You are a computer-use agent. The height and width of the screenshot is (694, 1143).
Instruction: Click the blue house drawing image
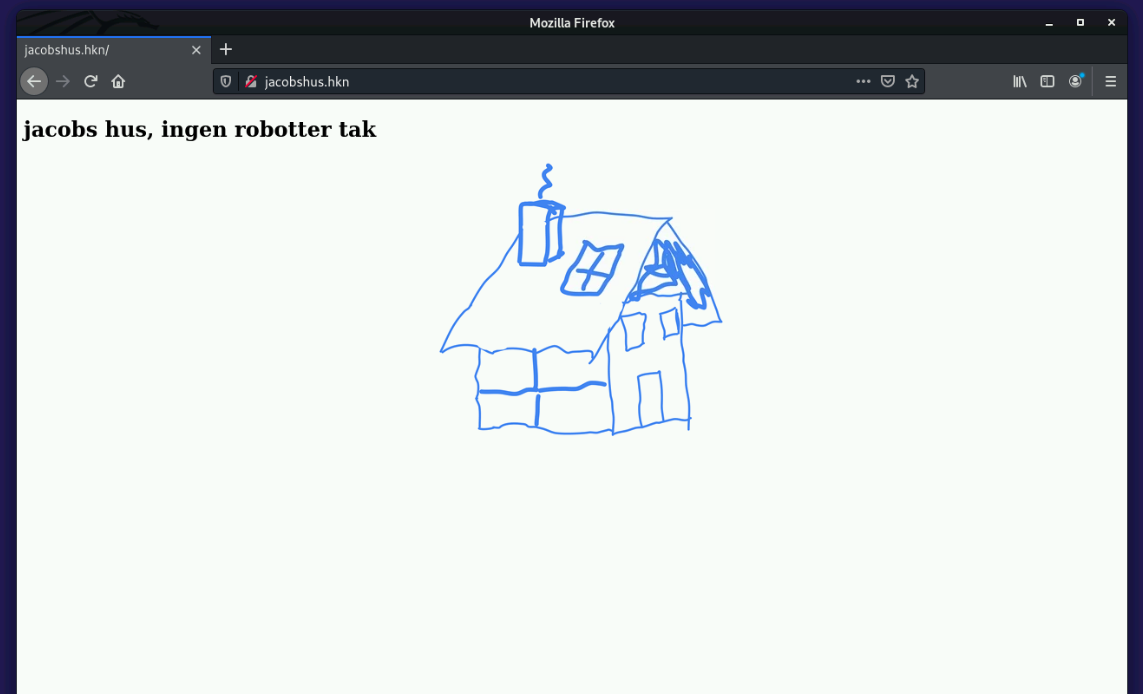[x=581, y=300]
